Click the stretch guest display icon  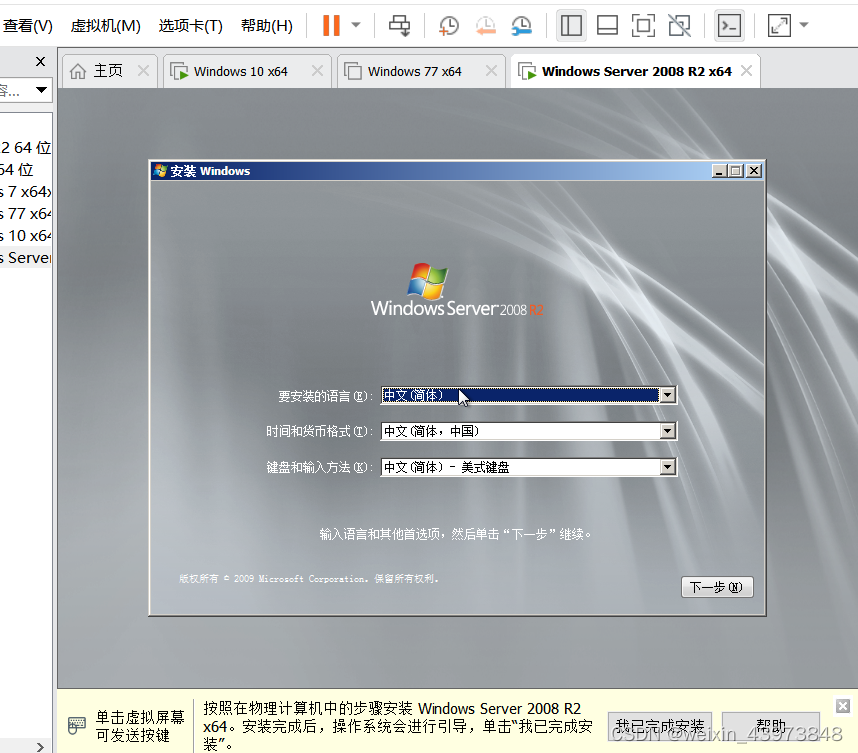(x=779, y=25)
